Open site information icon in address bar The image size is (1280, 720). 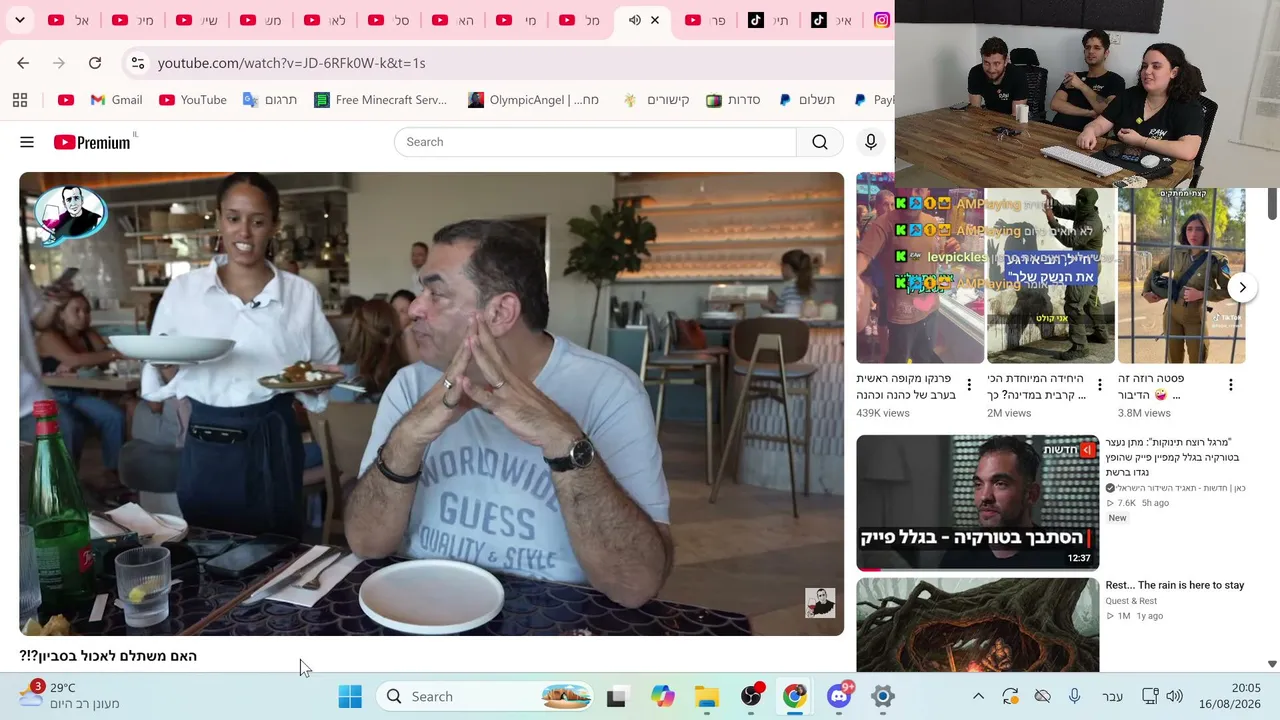(138, 63)
